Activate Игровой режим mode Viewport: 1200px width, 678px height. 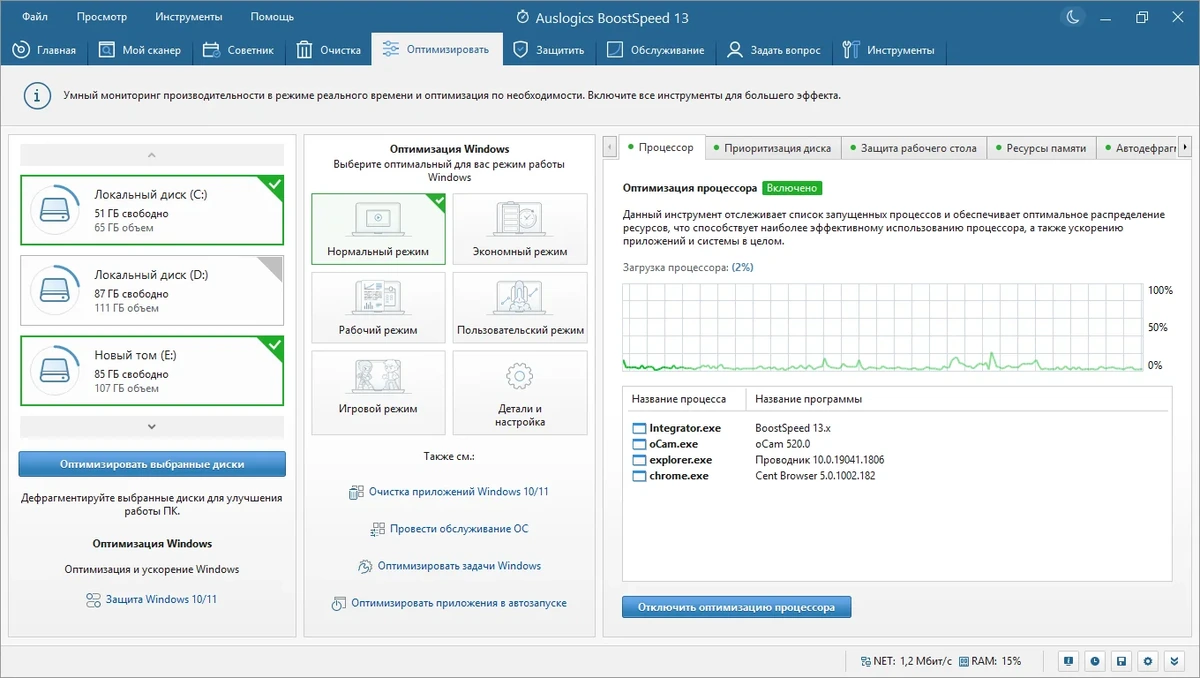click(x=378, y=392)
